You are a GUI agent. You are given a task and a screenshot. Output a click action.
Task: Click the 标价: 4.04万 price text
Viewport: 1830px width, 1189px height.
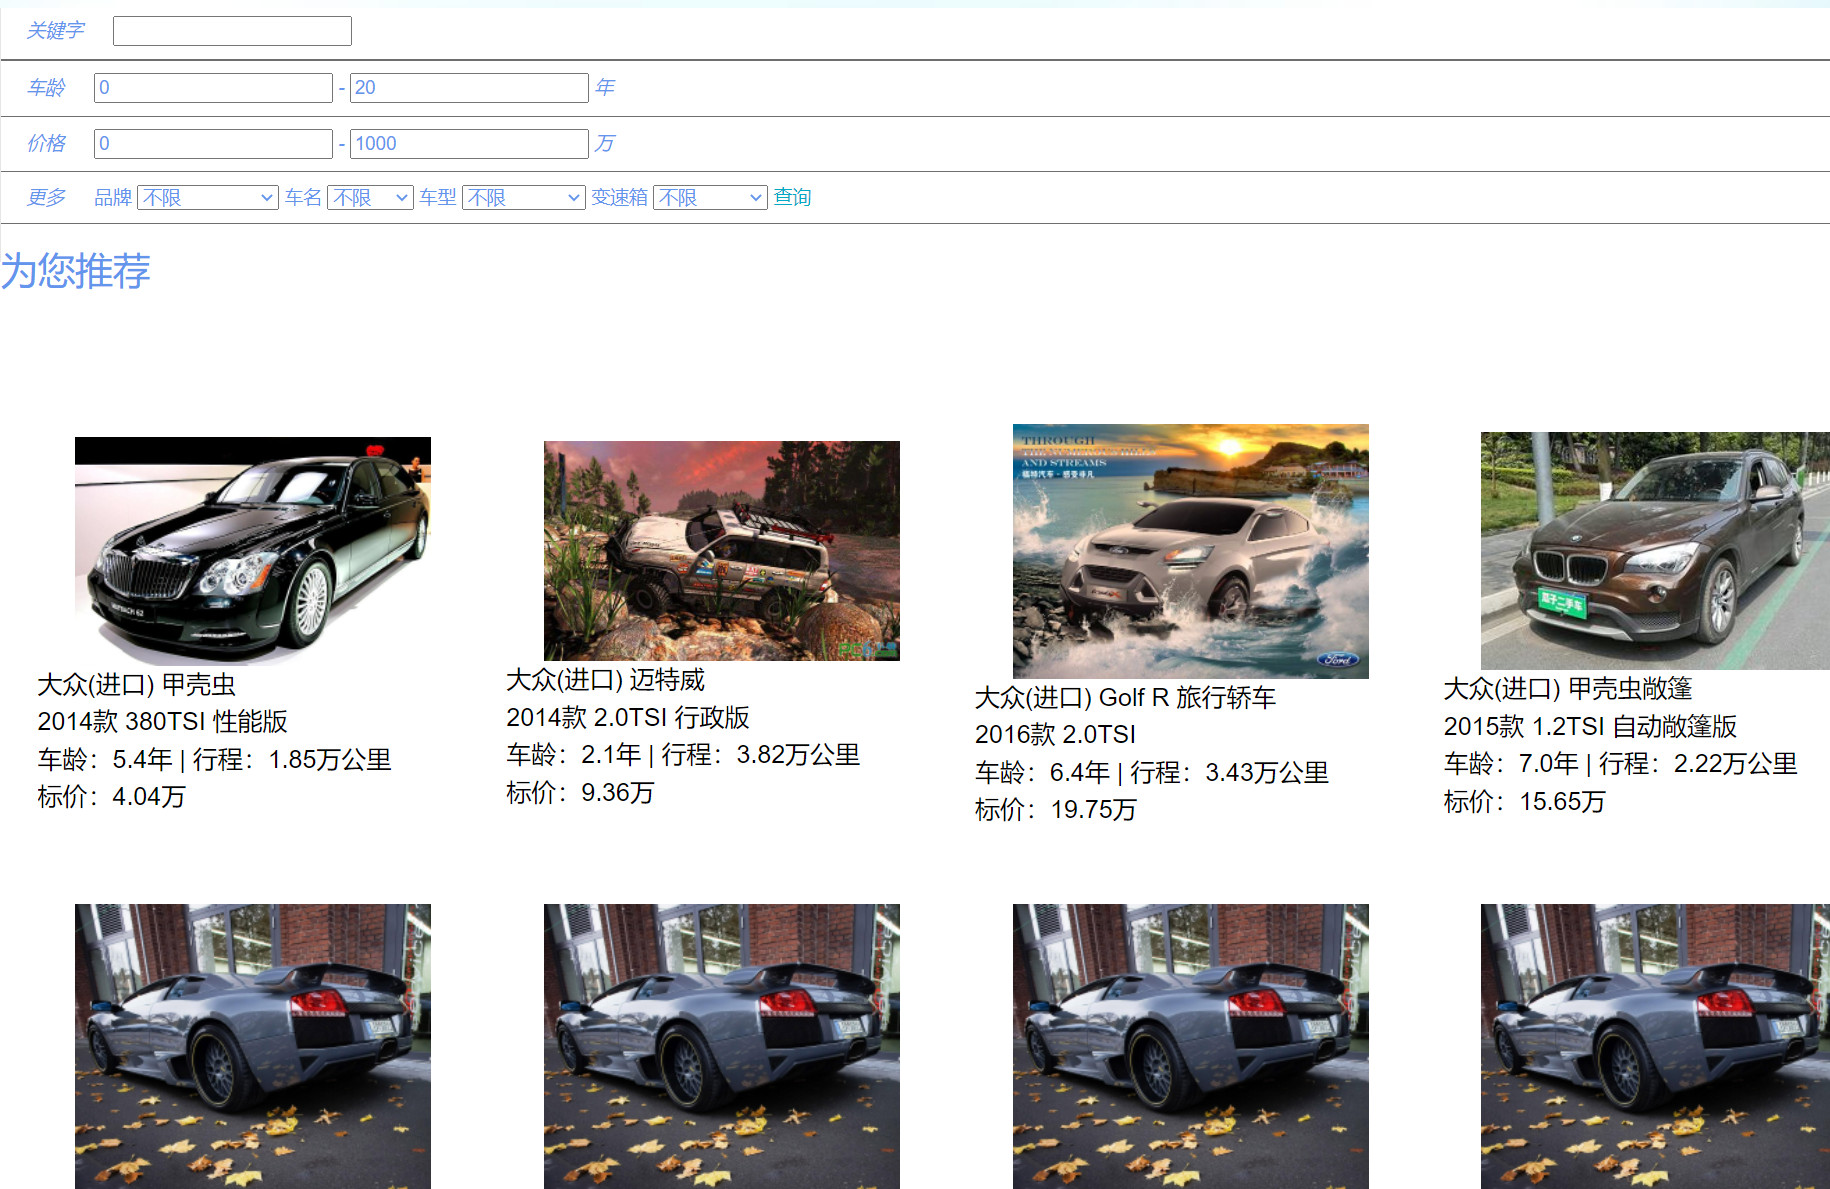pyautogui.click(x=112, y=797)
